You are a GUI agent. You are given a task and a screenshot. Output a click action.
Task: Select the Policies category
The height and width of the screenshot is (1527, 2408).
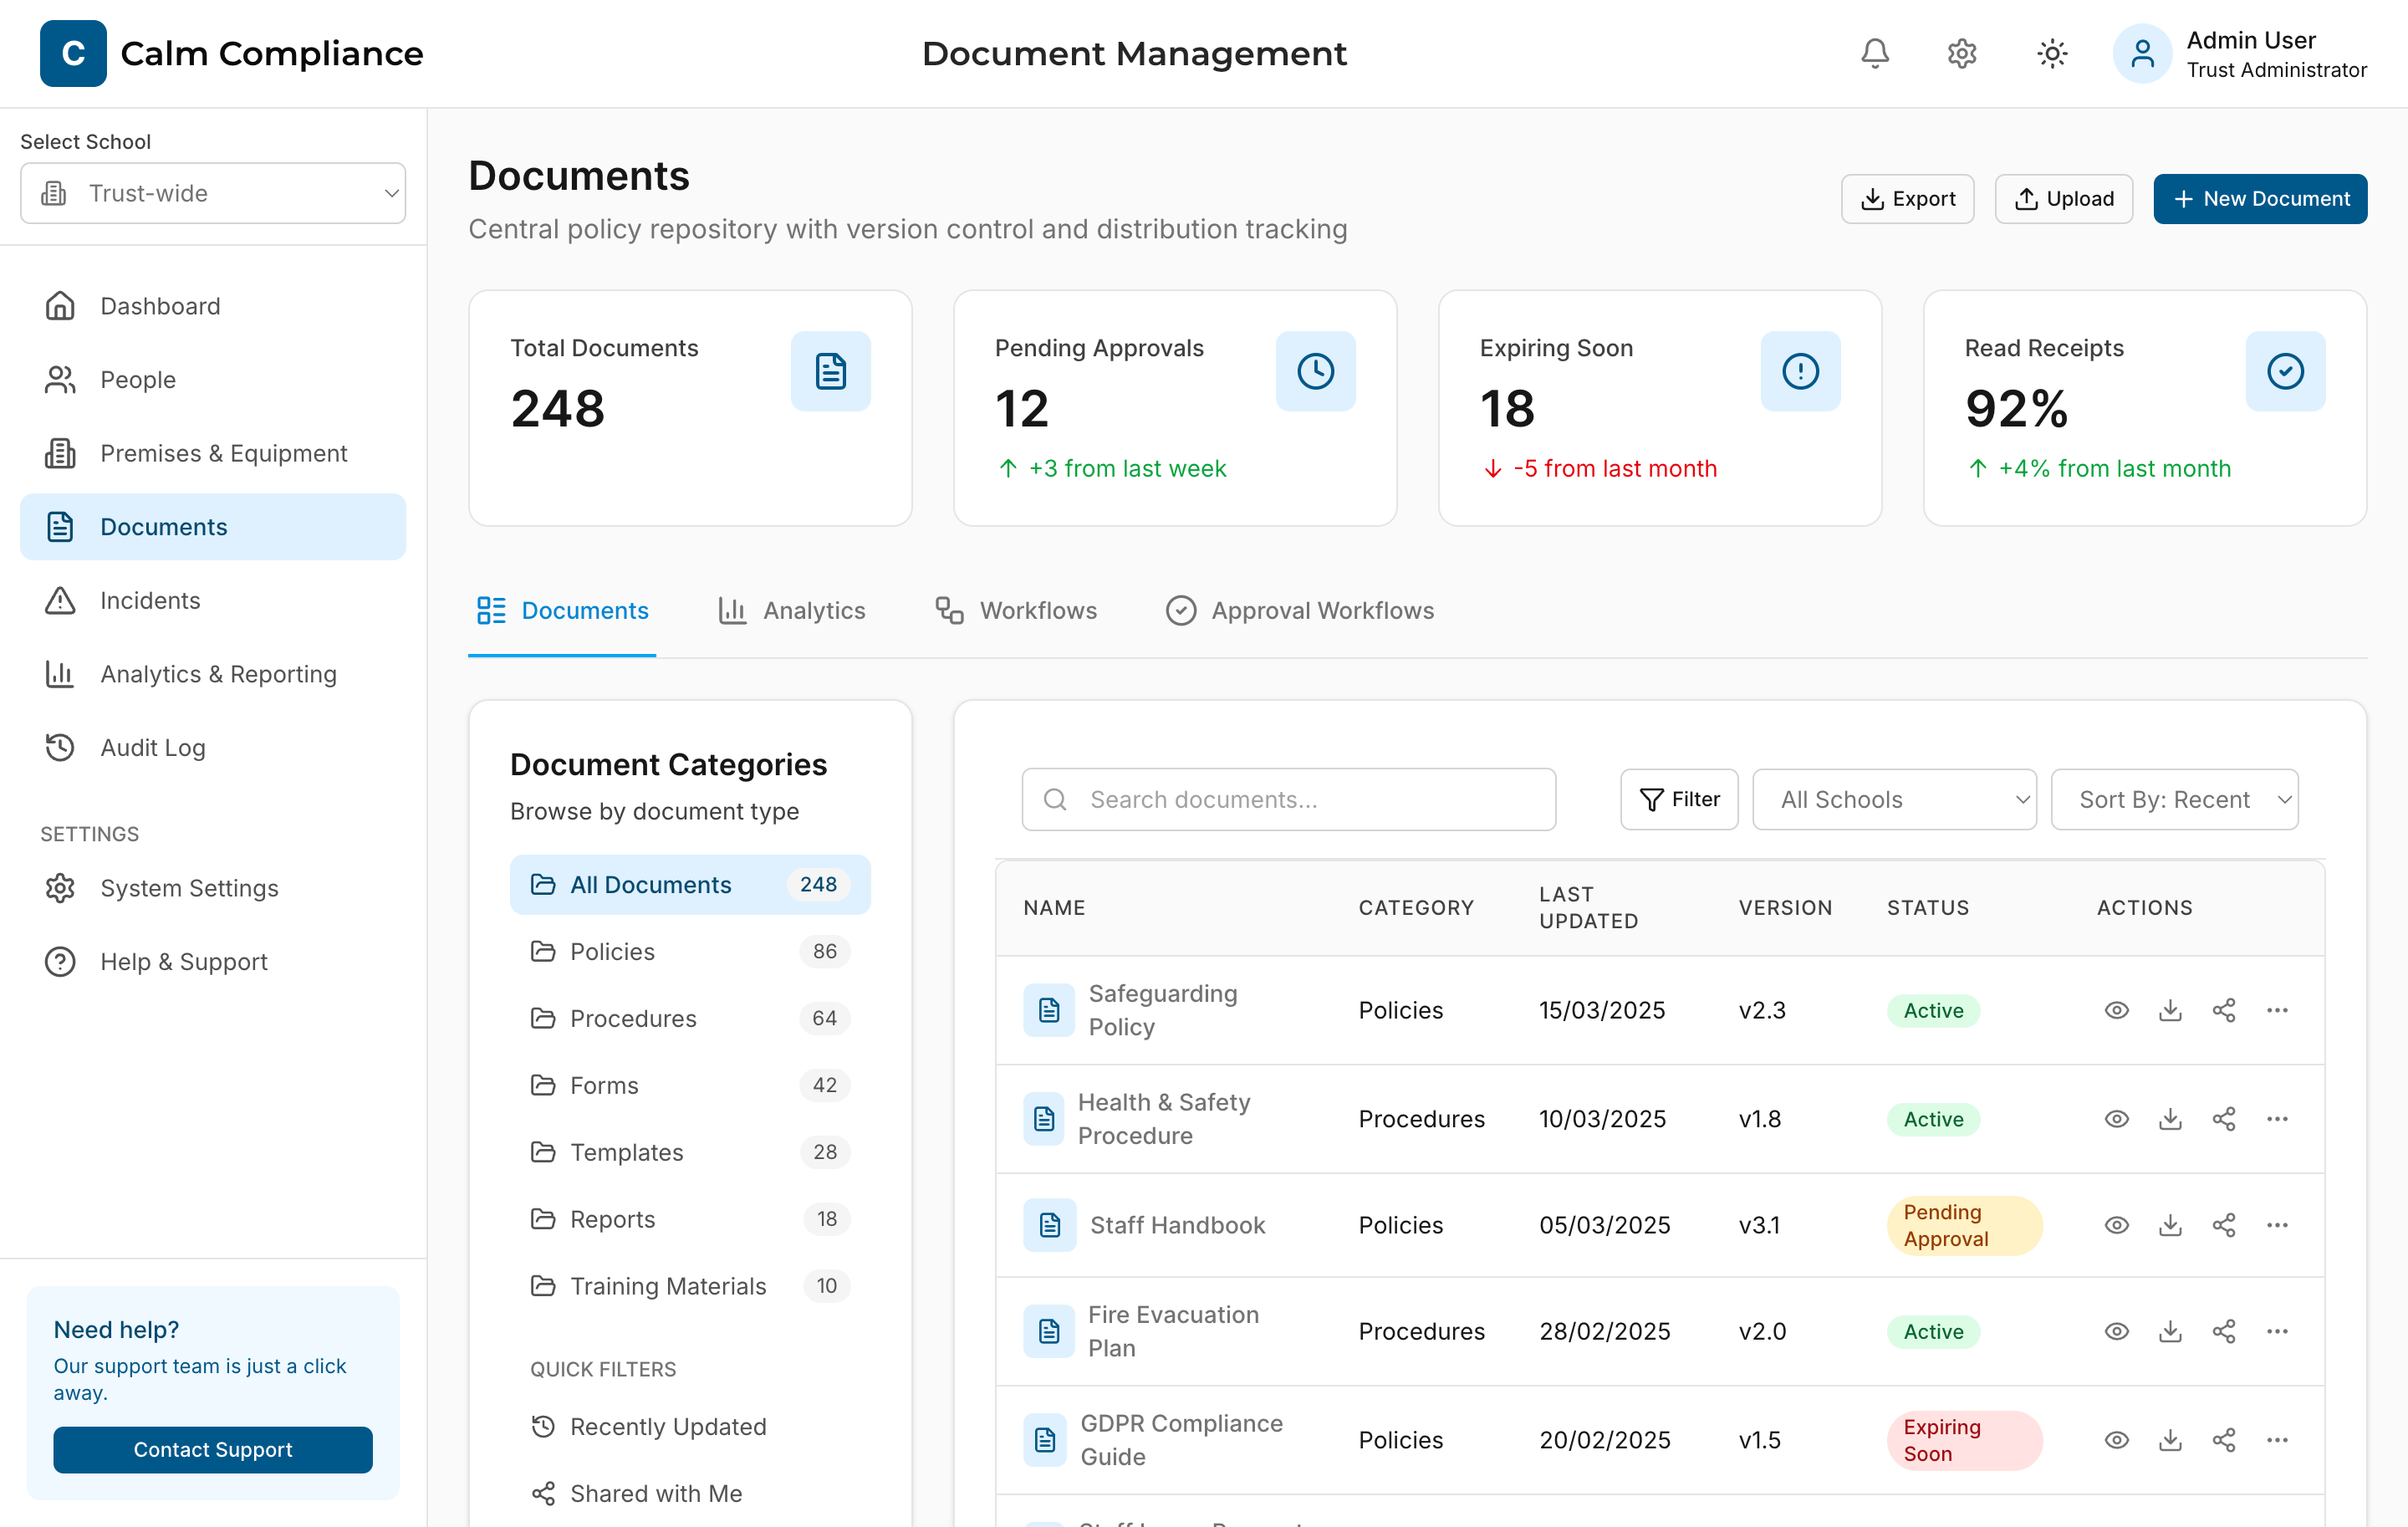(690, 951)
